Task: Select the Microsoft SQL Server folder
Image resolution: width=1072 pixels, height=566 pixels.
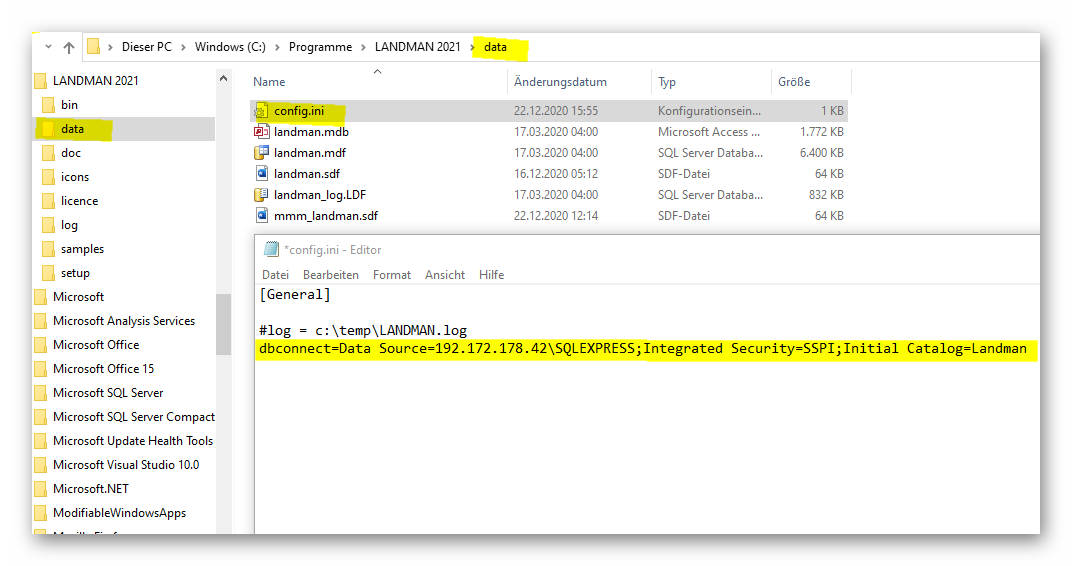Action: (108, 393)
